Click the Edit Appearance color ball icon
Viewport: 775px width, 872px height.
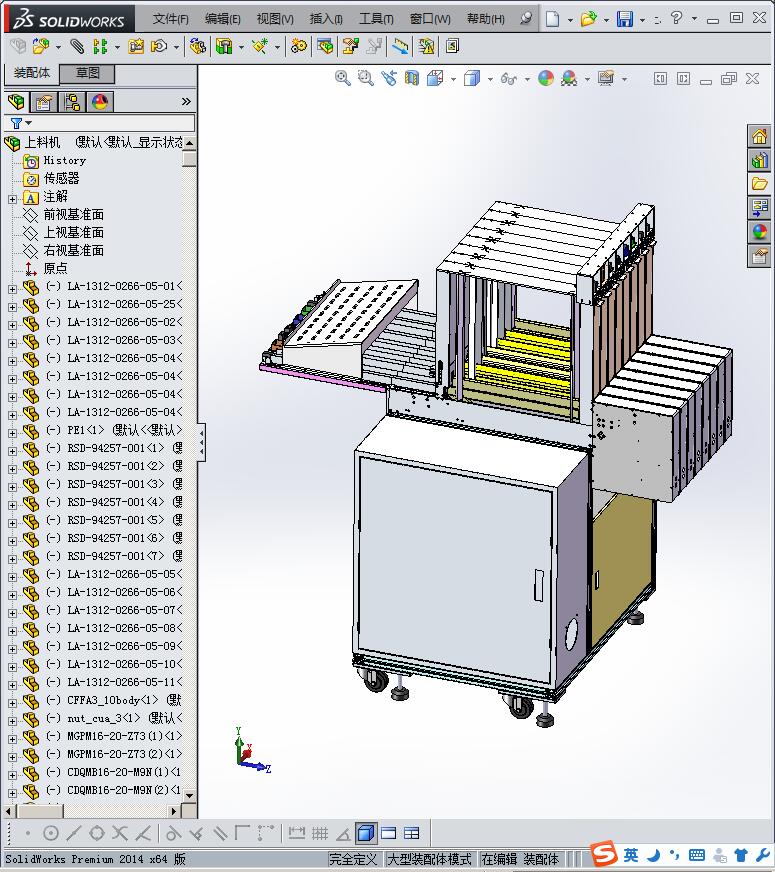(x=546, y=78)
